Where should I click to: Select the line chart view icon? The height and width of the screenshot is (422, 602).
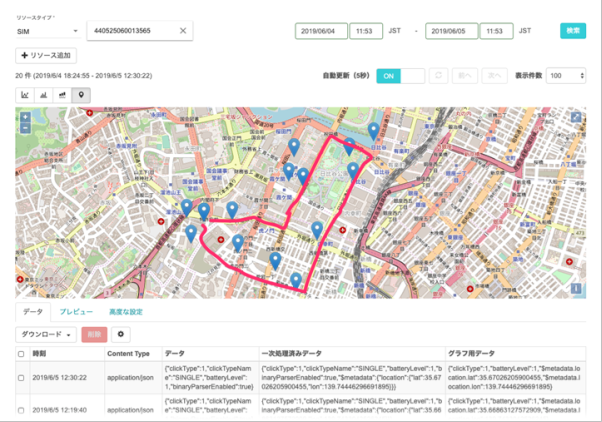pyautogui.click(x=26, y=95)
